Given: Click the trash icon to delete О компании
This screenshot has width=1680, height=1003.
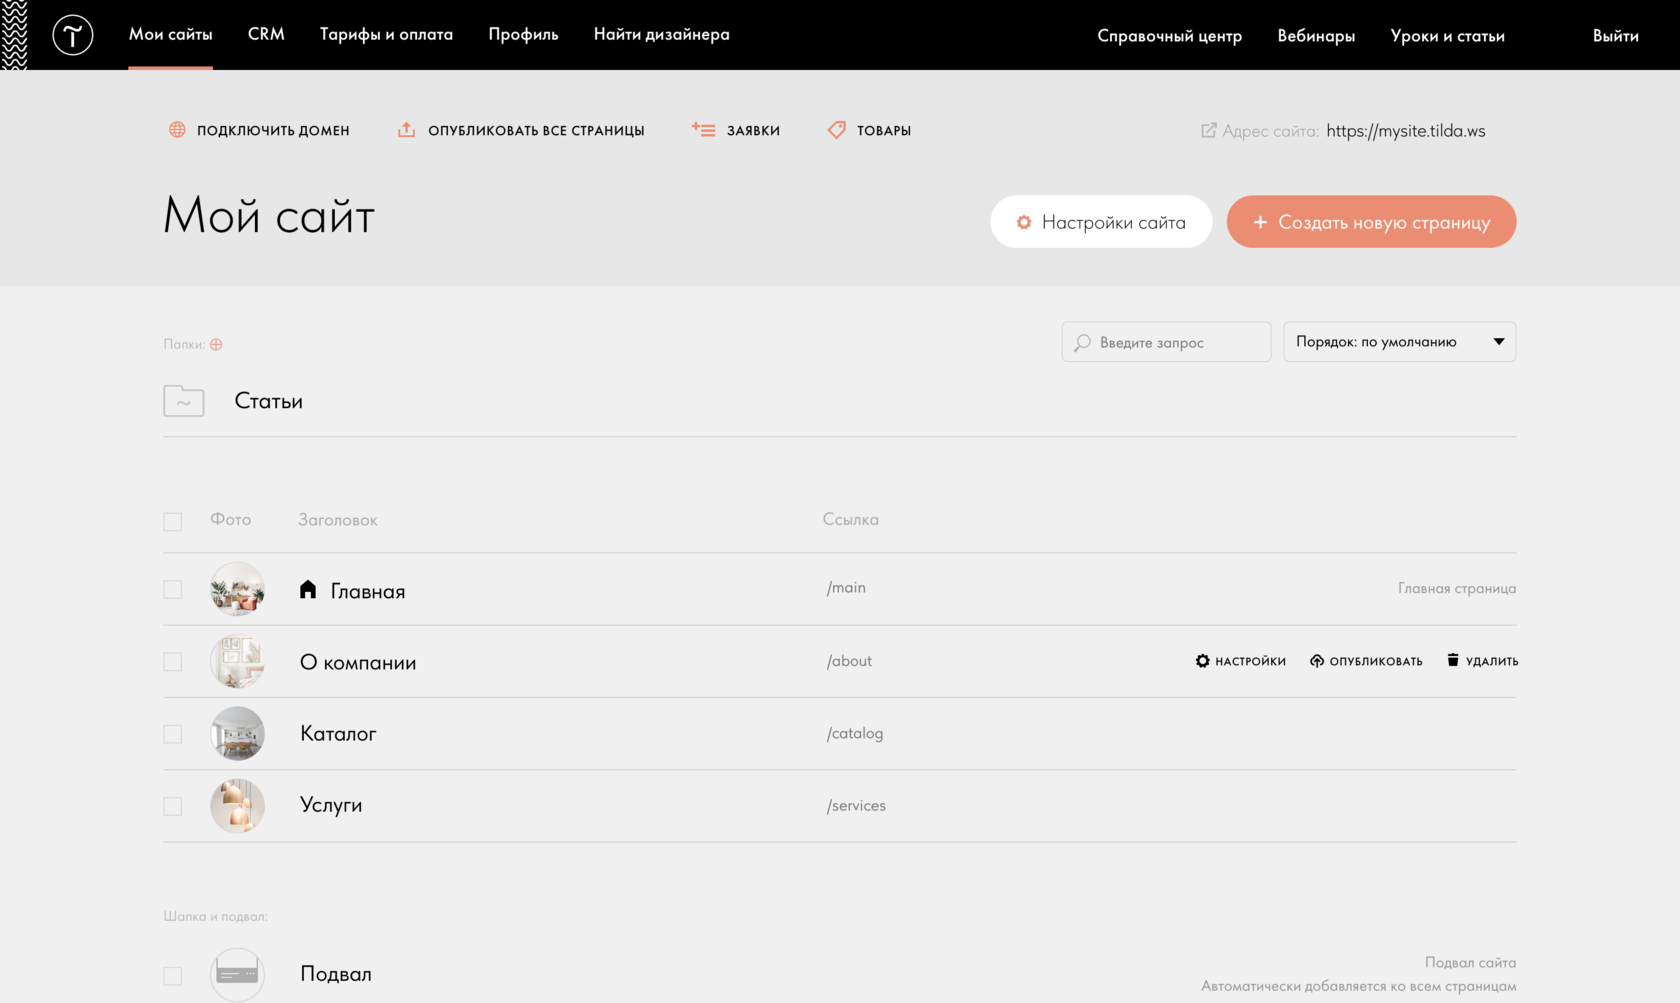Looking at the screenshot, I should coord(1453,660).
